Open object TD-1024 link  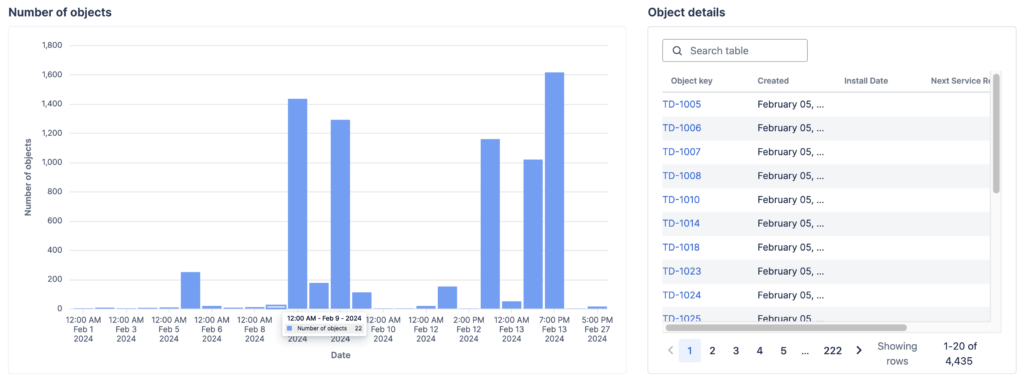tap(682, 295)
